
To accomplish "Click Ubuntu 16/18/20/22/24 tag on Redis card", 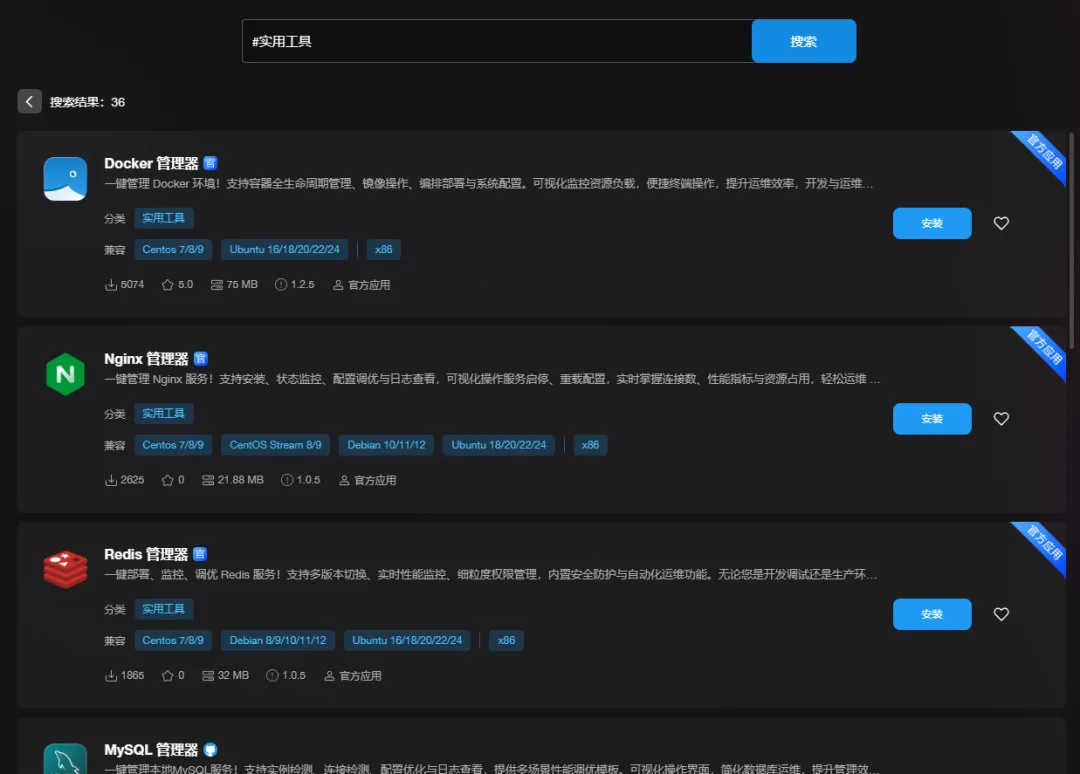I will coord(407,640).
